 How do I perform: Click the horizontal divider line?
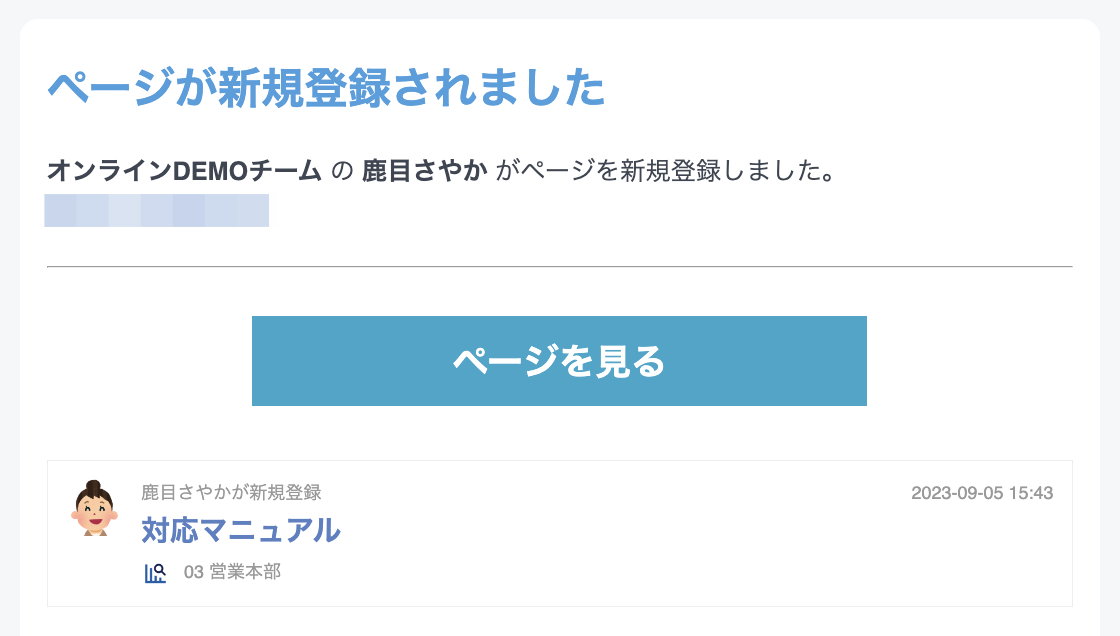point(560,267)
